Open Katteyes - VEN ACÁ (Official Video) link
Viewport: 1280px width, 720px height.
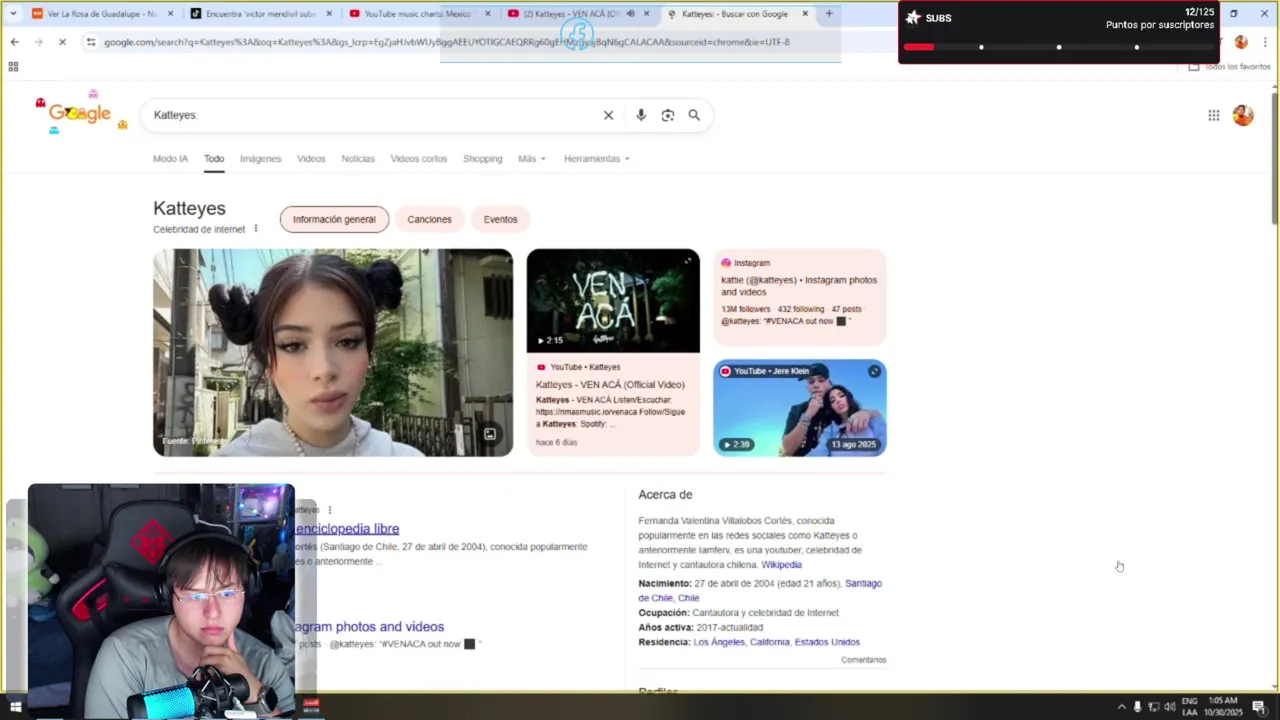tap(610, 385)
